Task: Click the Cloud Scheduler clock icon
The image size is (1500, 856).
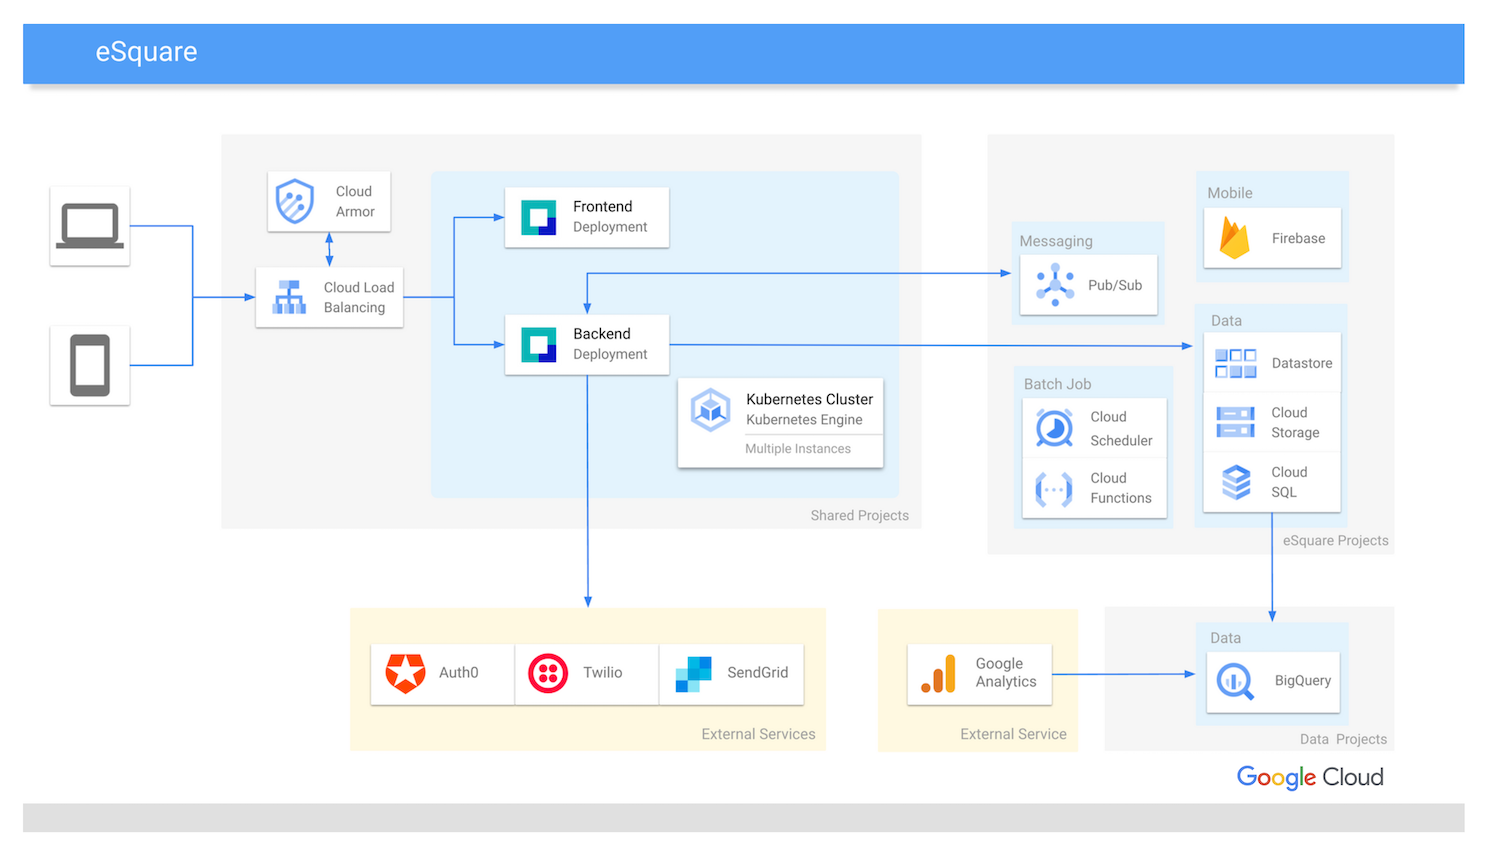Action: [1054, 428]
